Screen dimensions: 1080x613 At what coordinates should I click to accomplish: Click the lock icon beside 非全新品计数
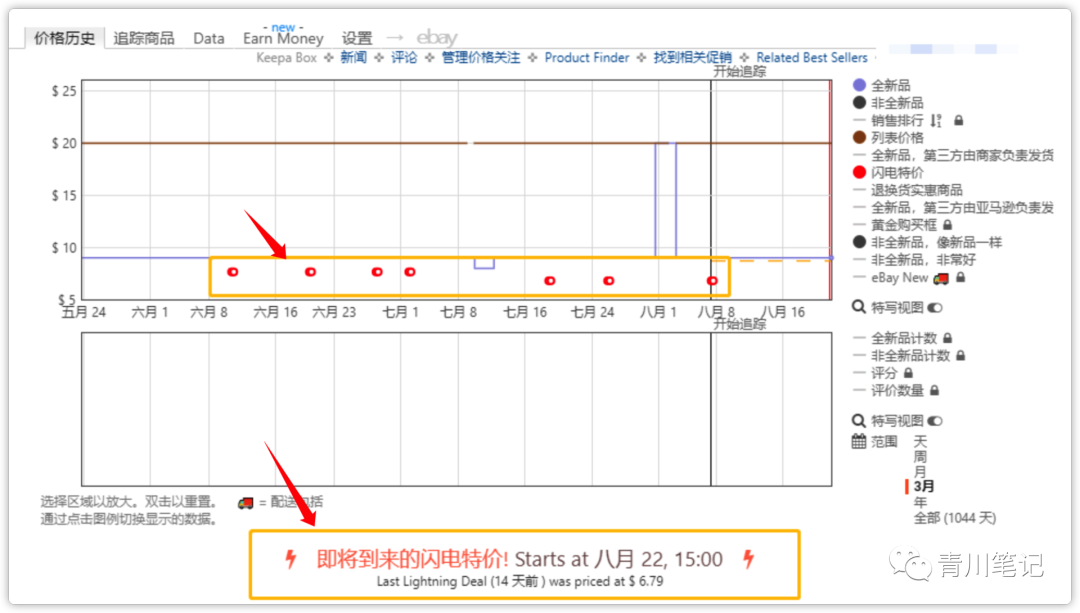coord(961,355)
